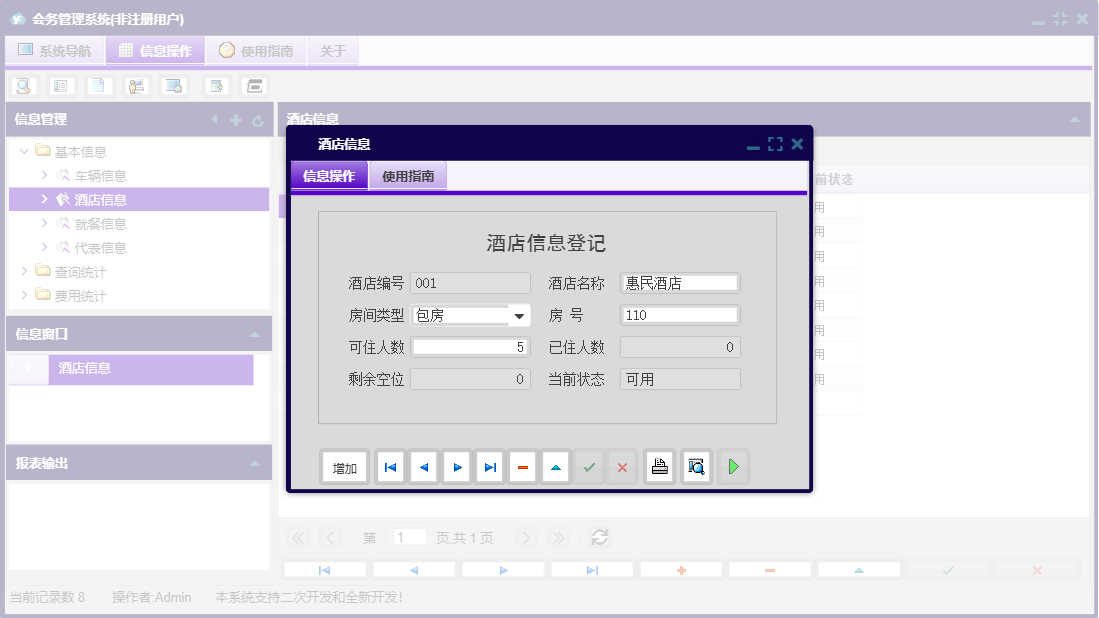Select the search preview toolbar icon
This screenshot has width=1099, height=618.
click(x=22, y=85)
